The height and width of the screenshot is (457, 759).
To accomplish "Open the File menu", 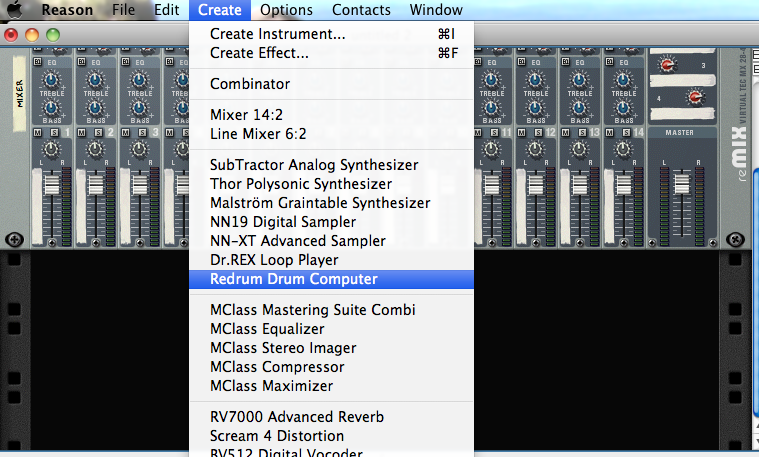I will (123, 10).
